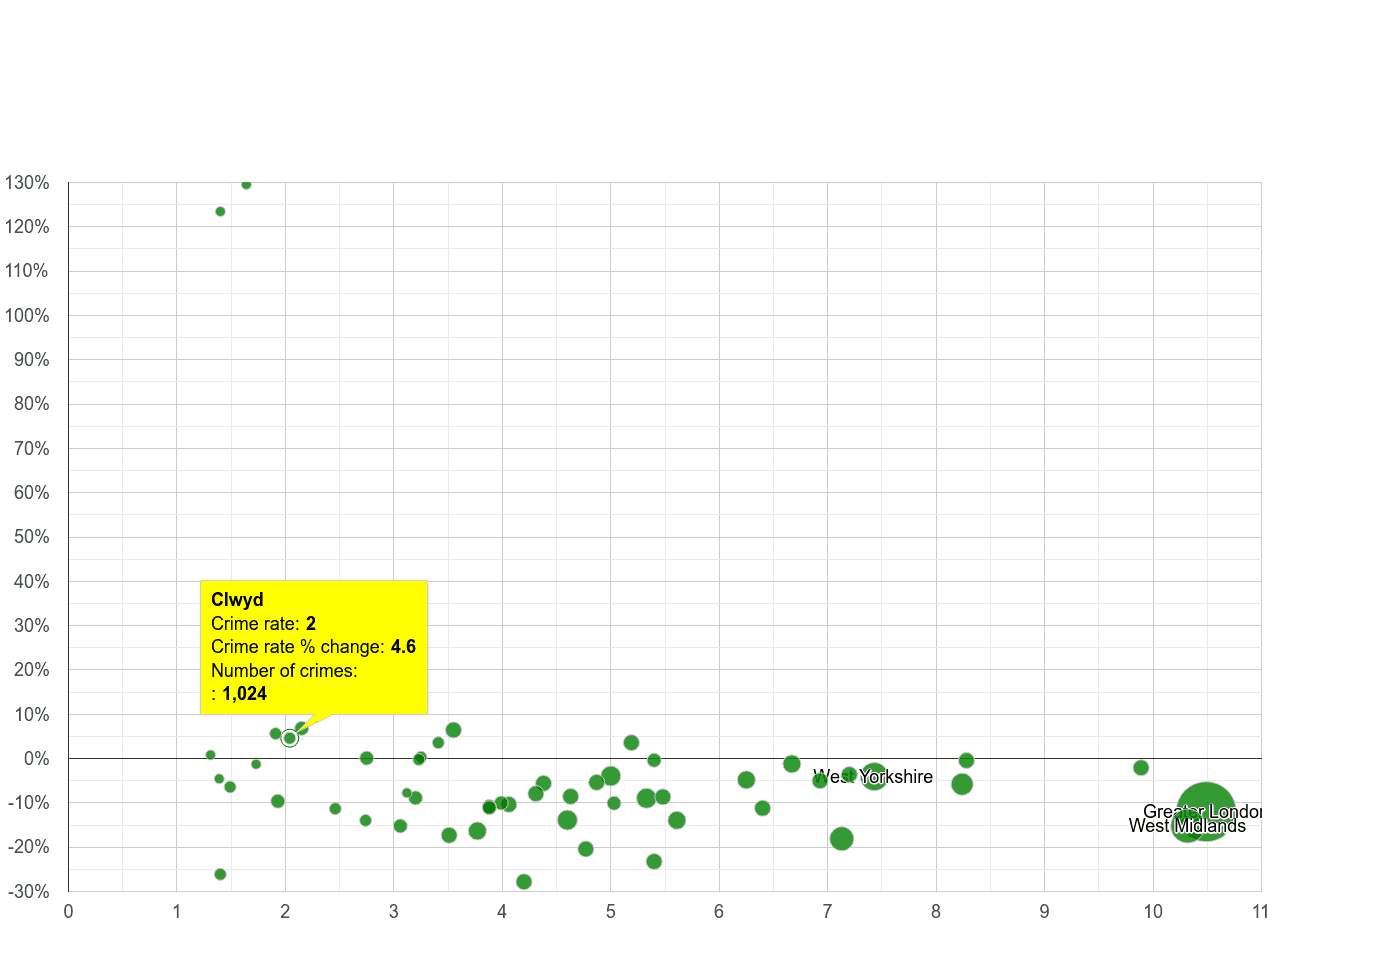Image resolution: width=1390 pixels, height=980 pixels.
Task: Click the bubble at crime rate 9.9
Action: (x=1141, y=767)
